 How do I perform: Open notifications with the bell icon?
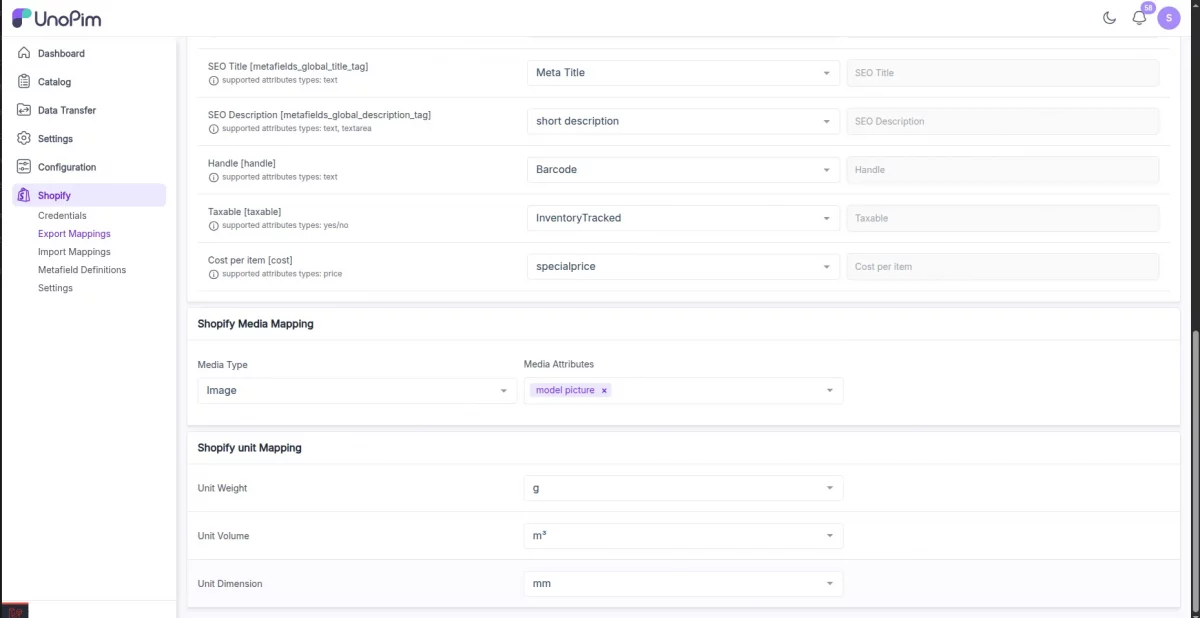pos(1139,17)
